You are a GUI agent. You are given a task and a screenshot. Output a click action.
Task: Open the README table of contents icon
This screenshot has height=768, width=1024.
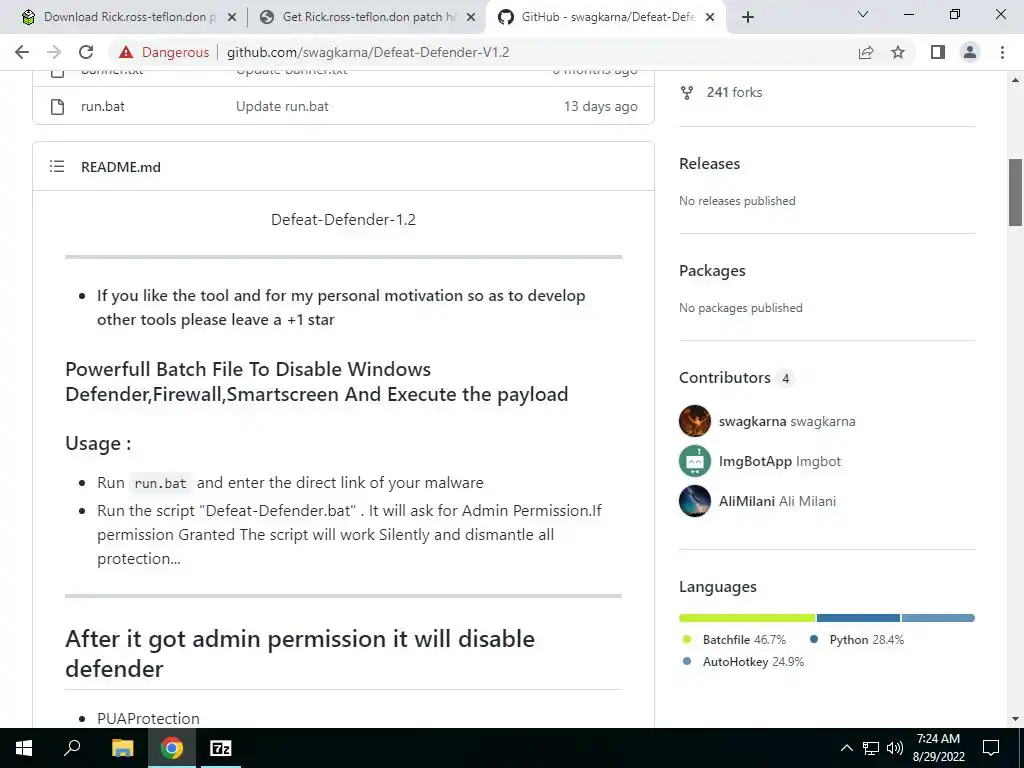tap(57, 167)
